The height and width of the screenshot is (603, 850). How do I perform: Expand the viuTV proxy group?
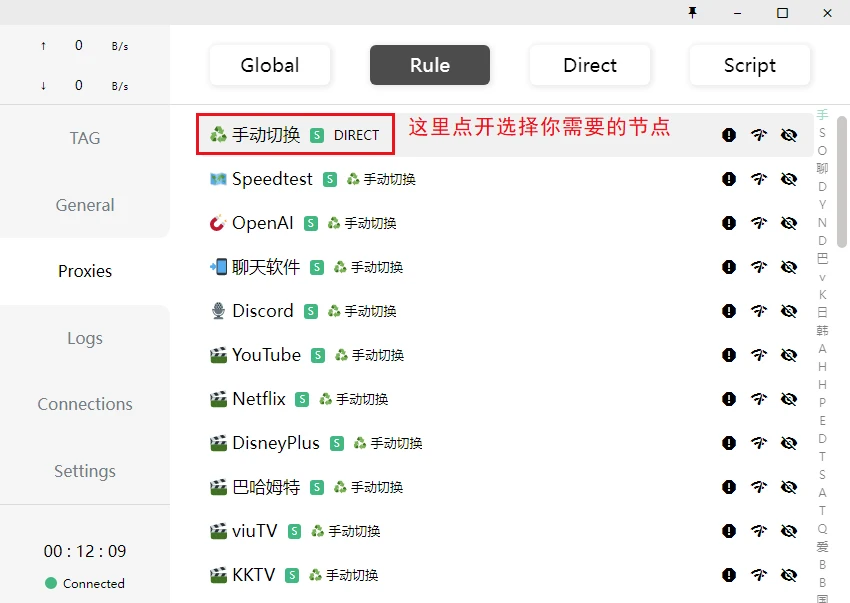coord(504,531)
